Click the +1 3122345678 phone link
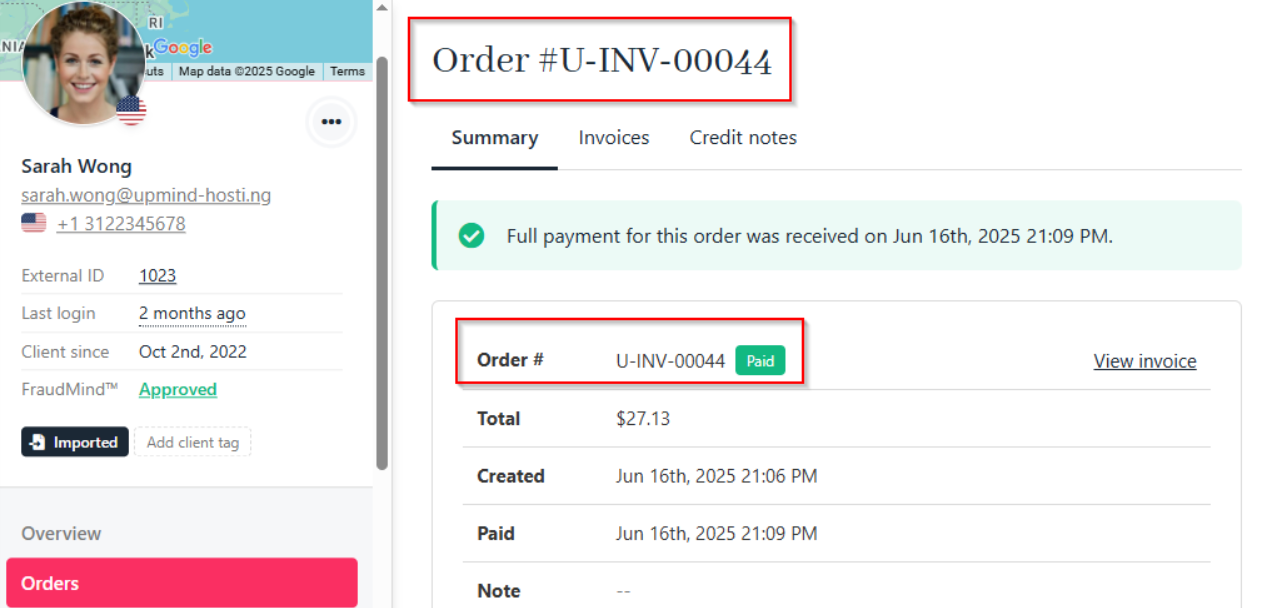The height and width of the screenshot is (608, 1272). pyautogui.click(x=121, y=224)
